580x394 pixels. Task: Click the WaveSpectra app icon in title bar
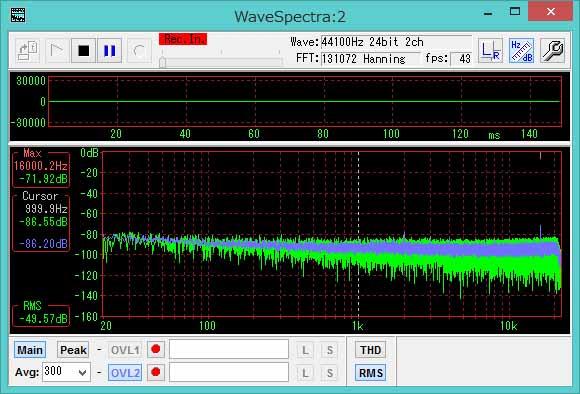pyautogui.click(x=18, y=15)
